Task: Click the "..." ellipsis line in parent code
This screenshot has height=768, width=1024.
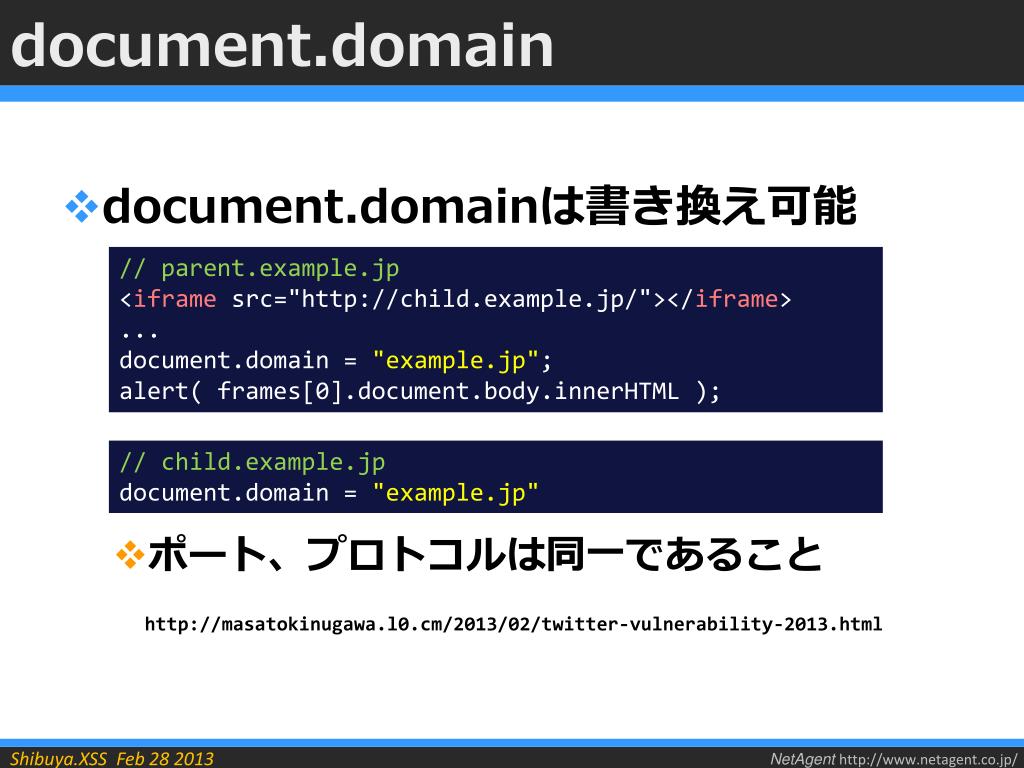Action: 138,335
